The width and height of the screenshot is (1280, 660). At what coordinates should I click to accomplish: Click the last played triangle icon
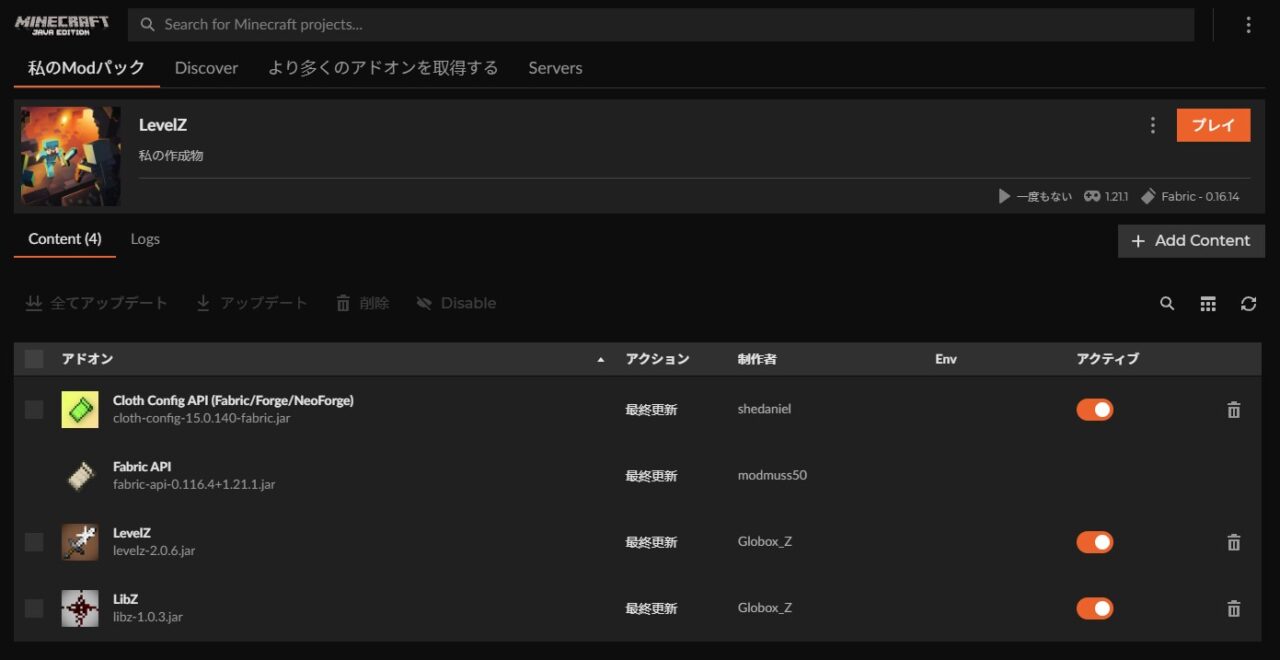[x=1004, y=196]
